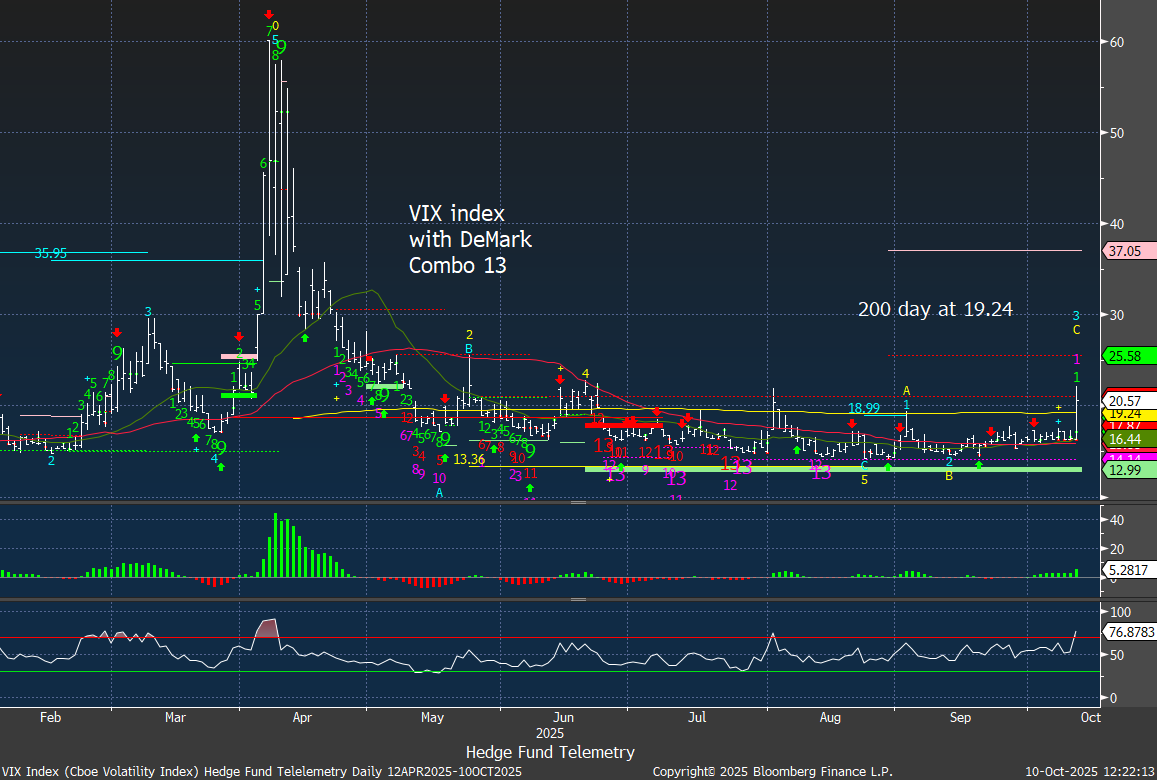
Task: Click the red down arrow above April's spike
Action: point(269,14)
